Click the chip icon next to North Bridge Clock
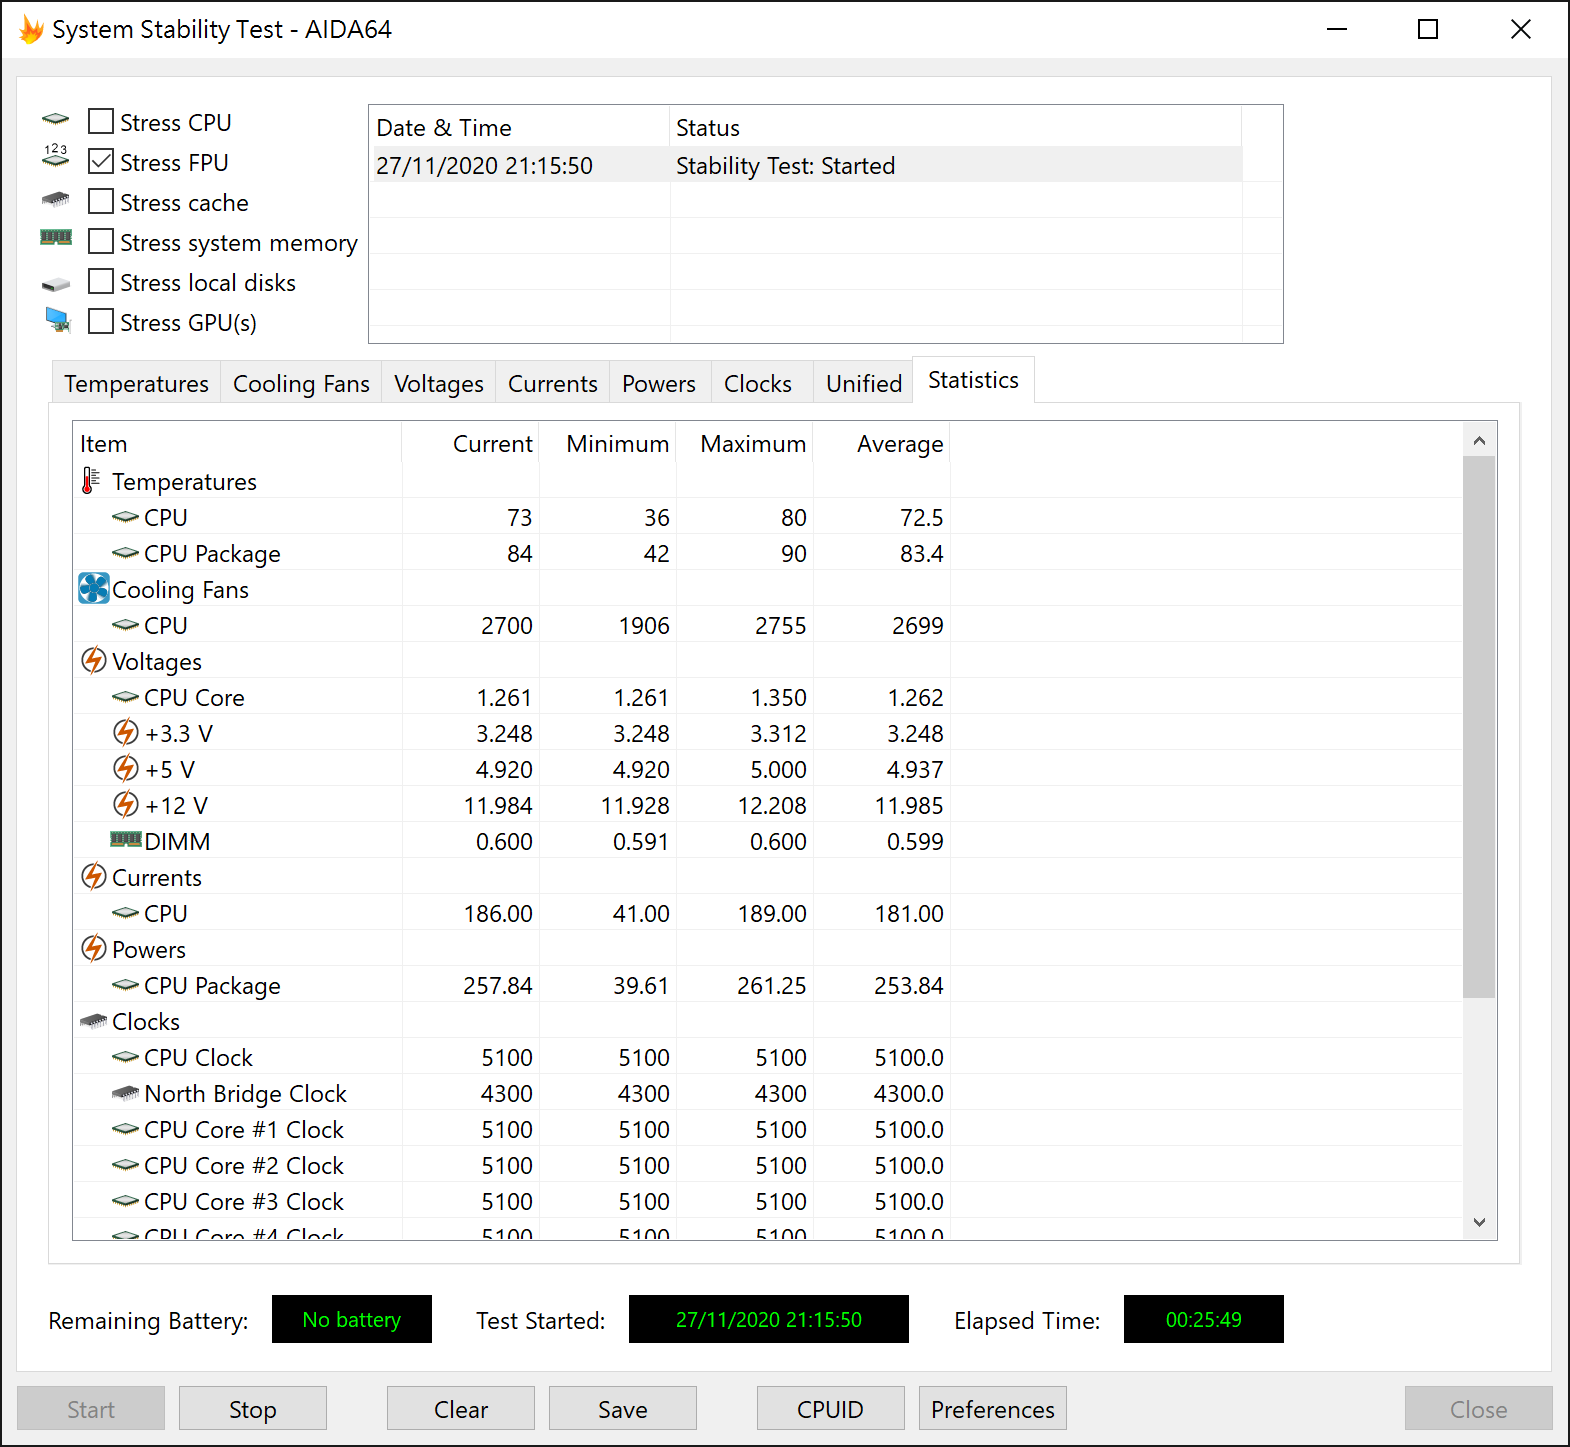The image size is (1570, 1447). tap(126, 1093)
